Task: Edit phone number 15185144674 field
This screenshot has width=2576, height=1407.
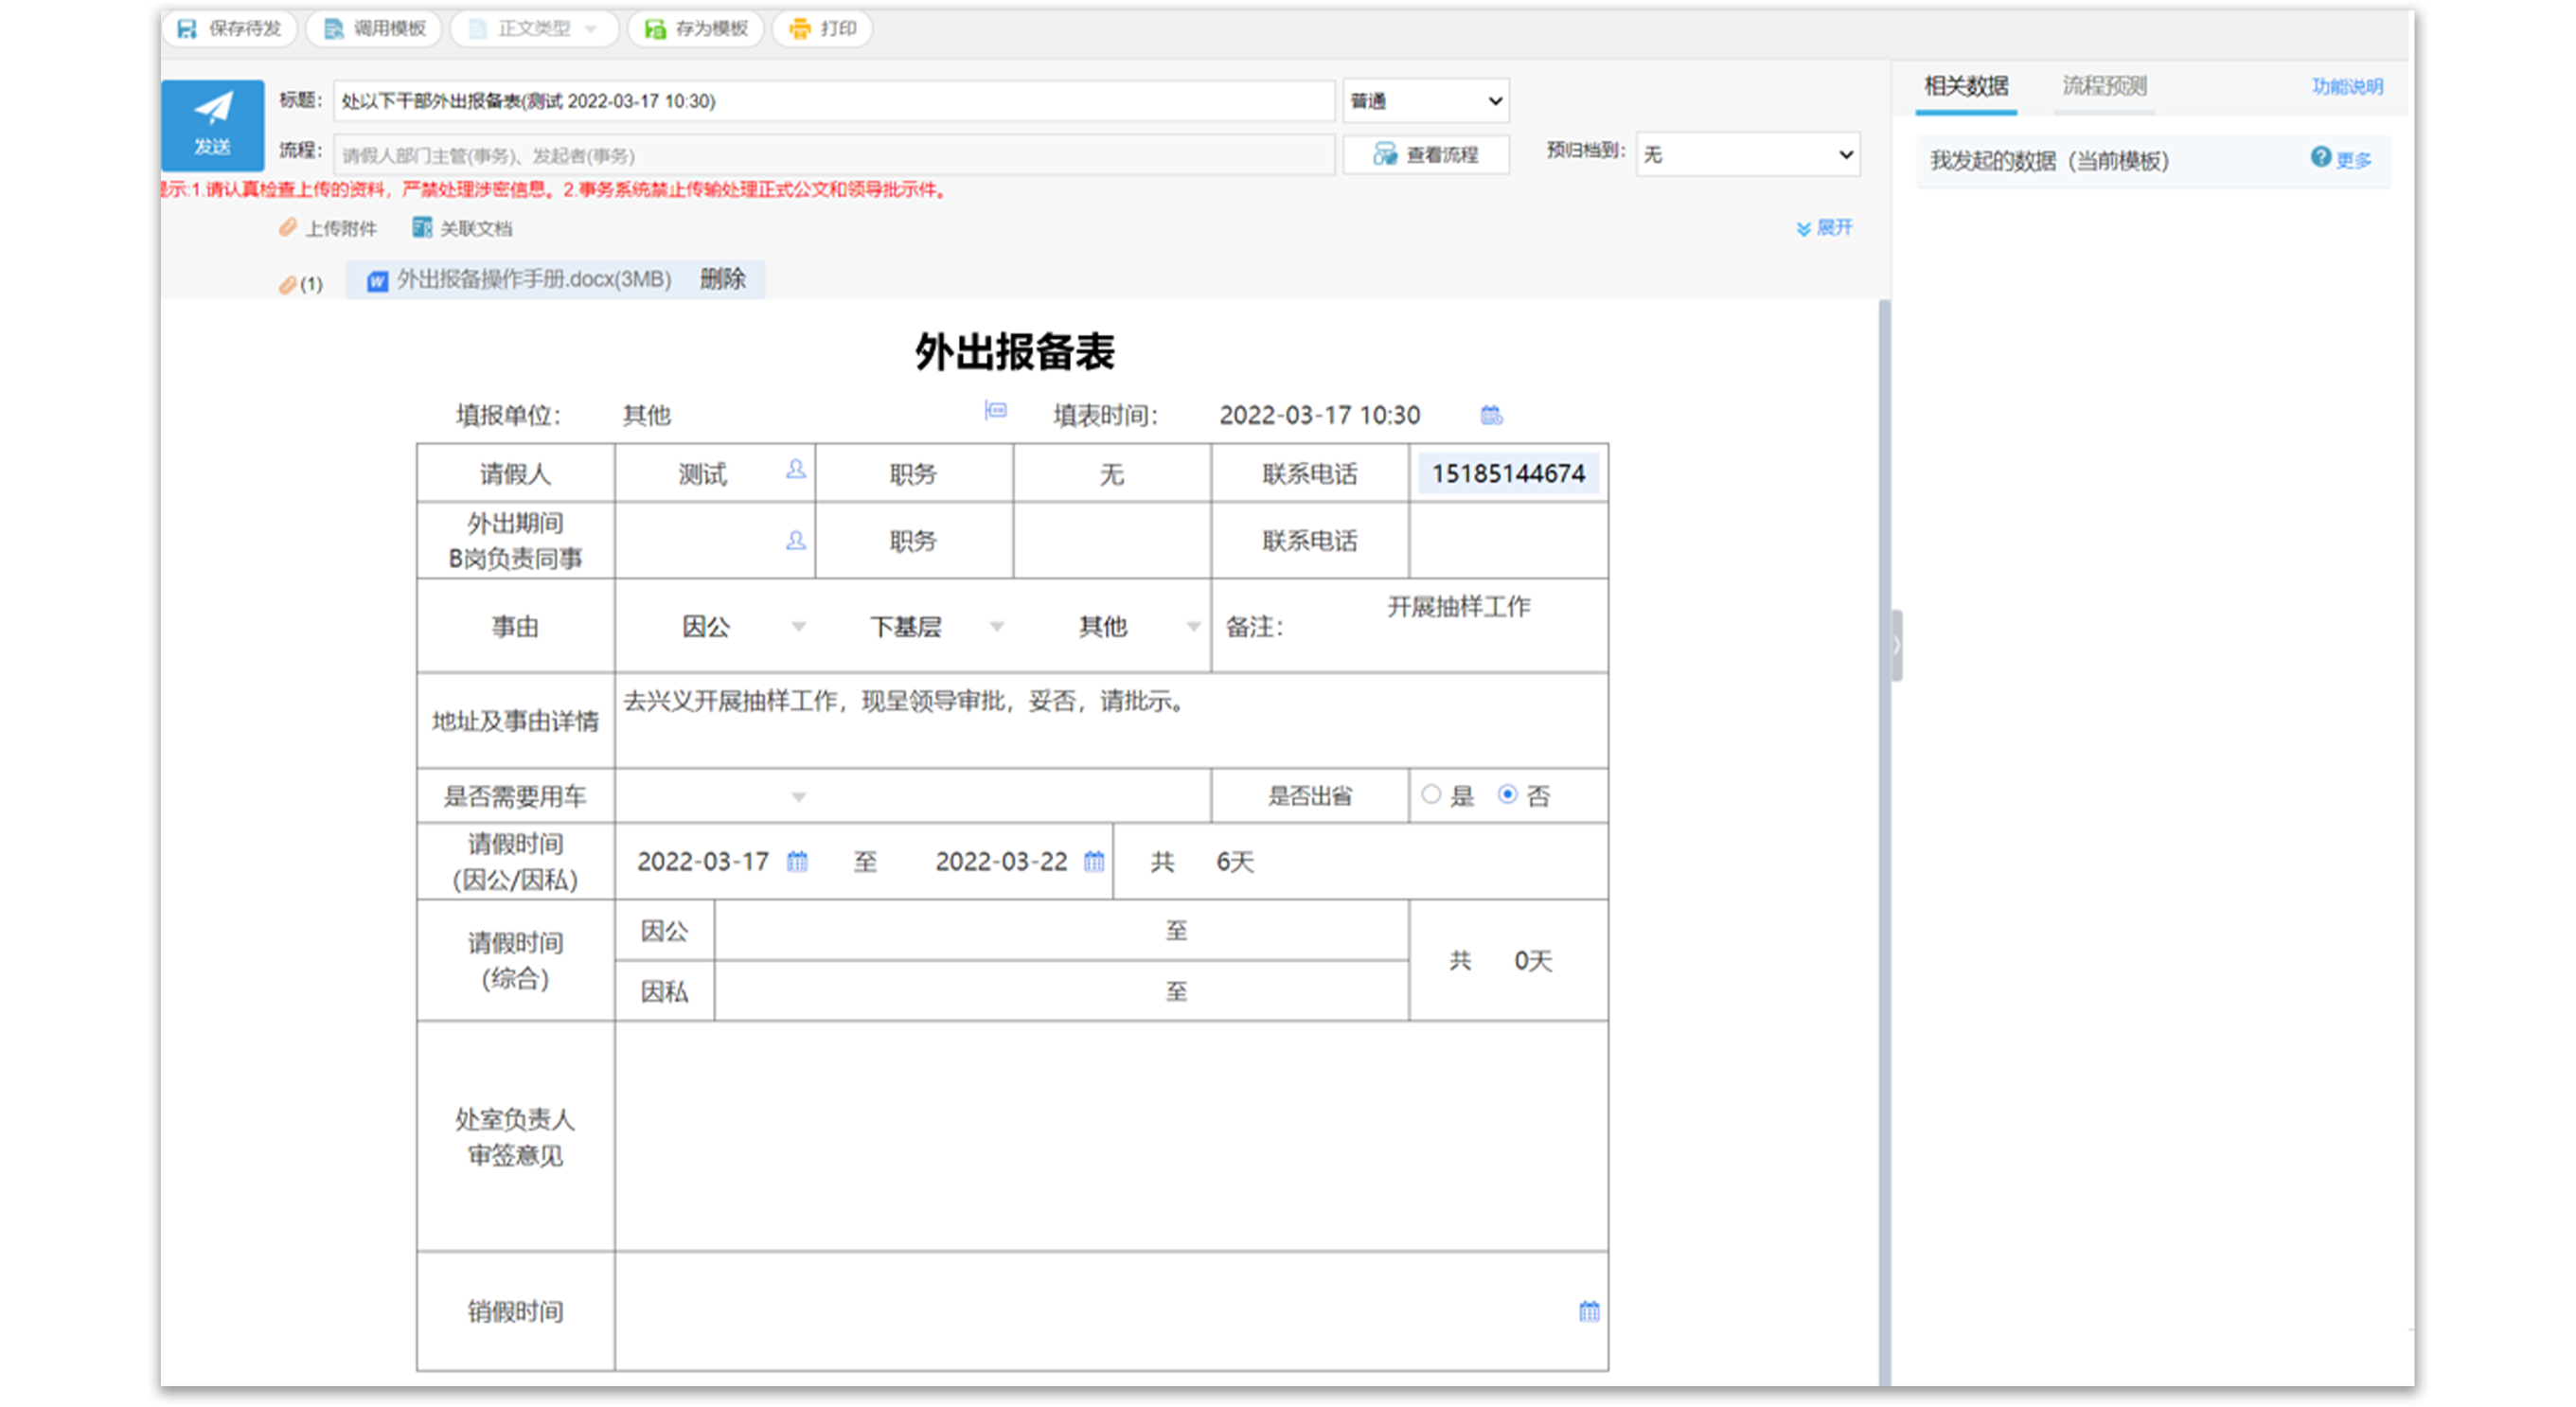Action: pos(1508,474)
